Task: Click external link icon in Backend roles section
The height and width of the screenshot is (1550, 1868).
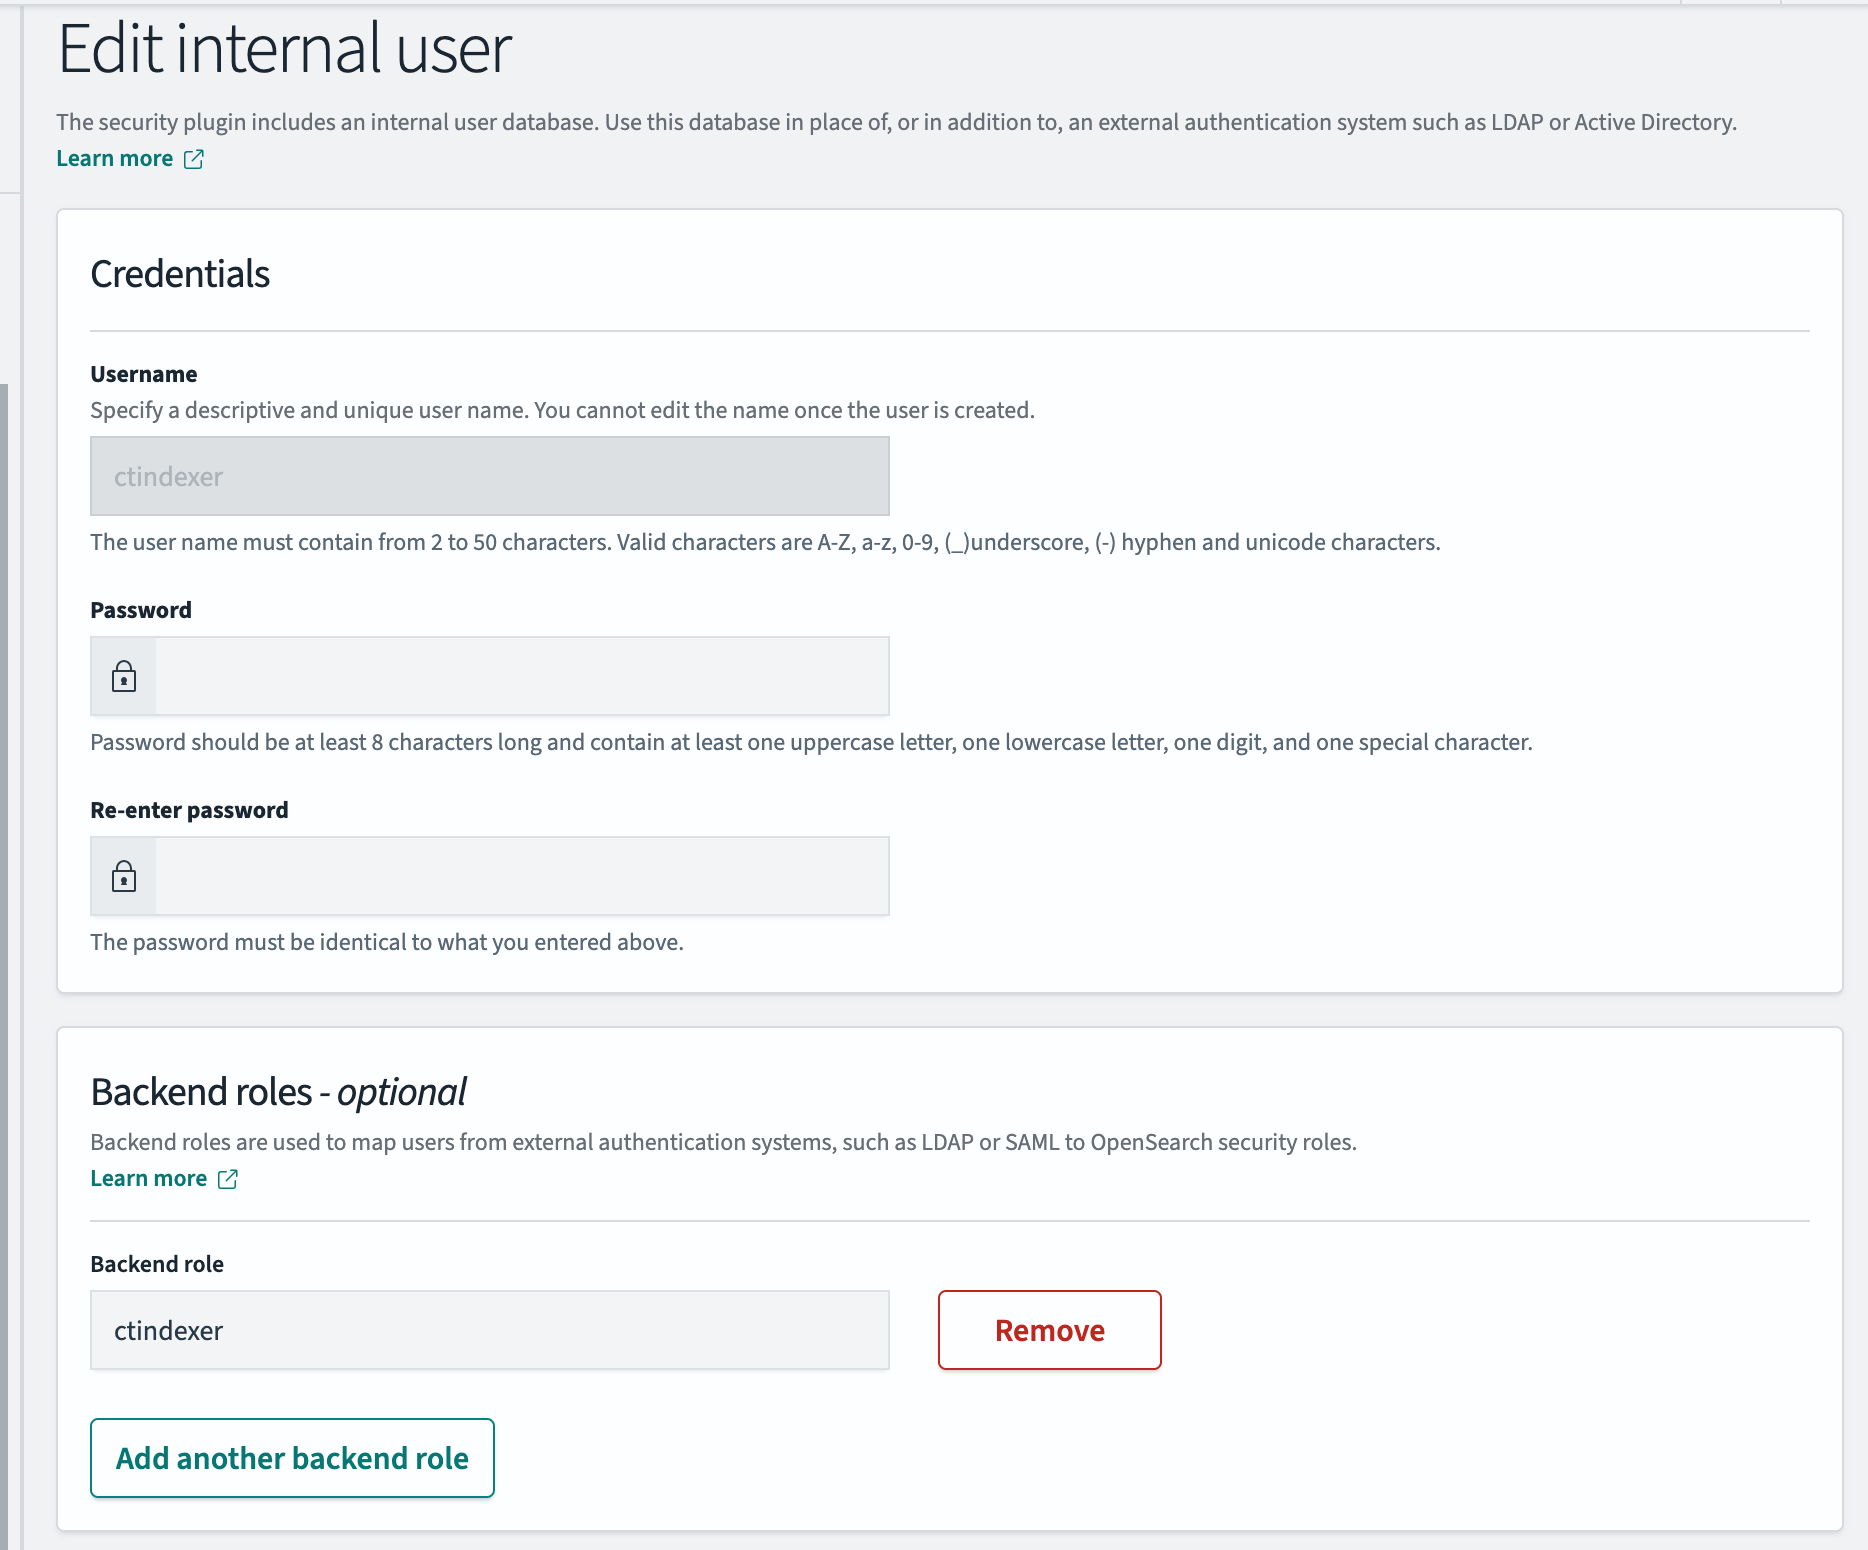Action: 228,1179
